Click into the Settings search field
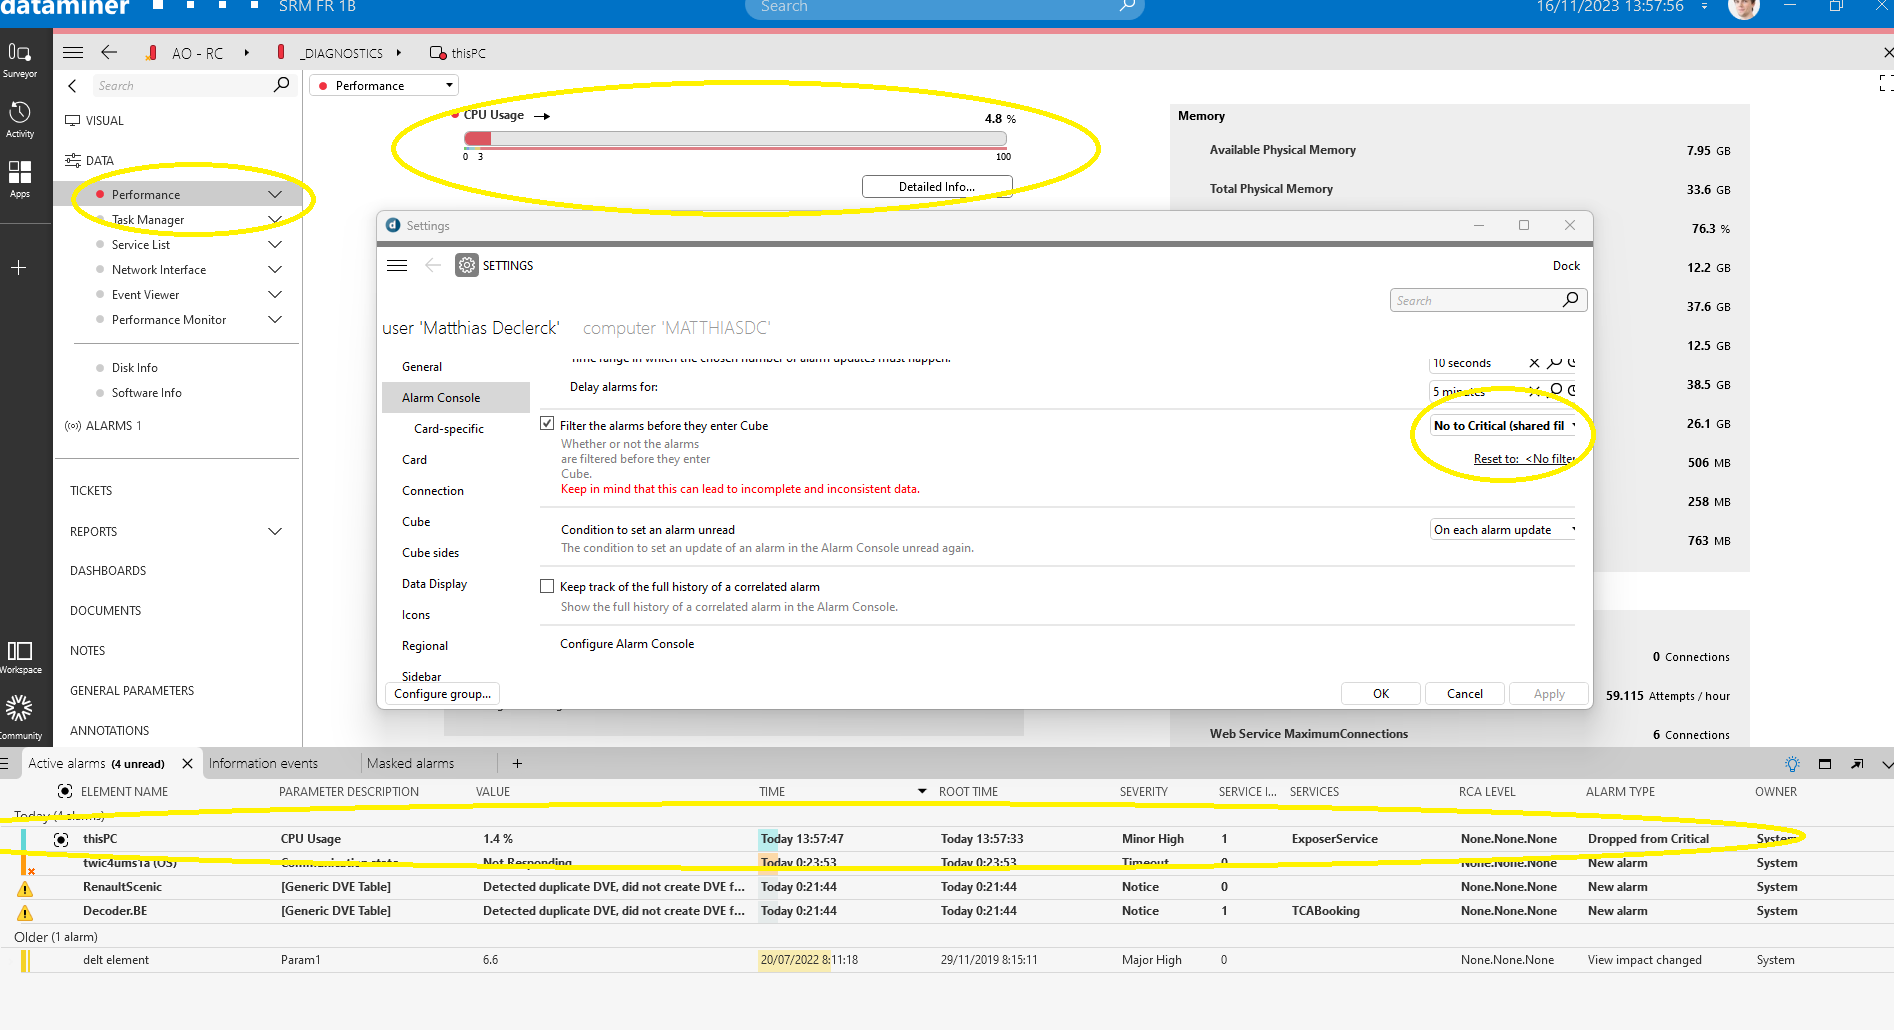 pos(1475,300)
